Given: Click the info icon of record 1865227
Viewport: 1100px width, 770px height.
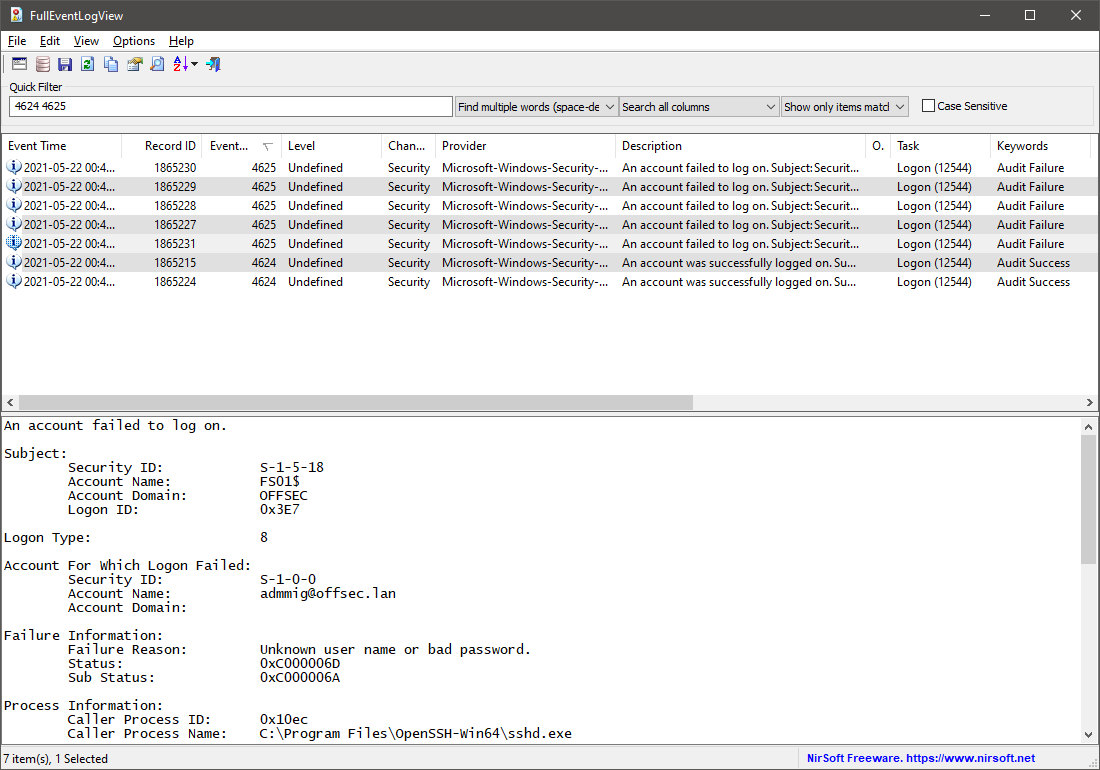Looking at the screenshot, I should click(14, 224).
